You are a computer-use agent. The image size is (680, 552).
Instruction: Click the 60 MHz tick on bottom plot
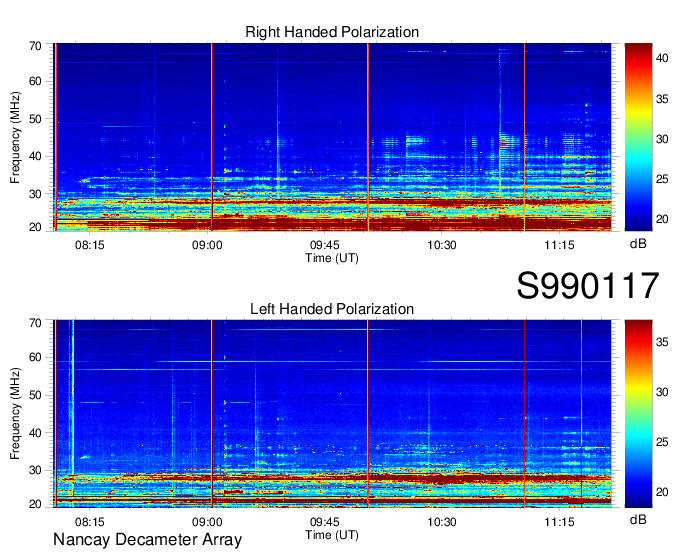[x=35, y=358]
